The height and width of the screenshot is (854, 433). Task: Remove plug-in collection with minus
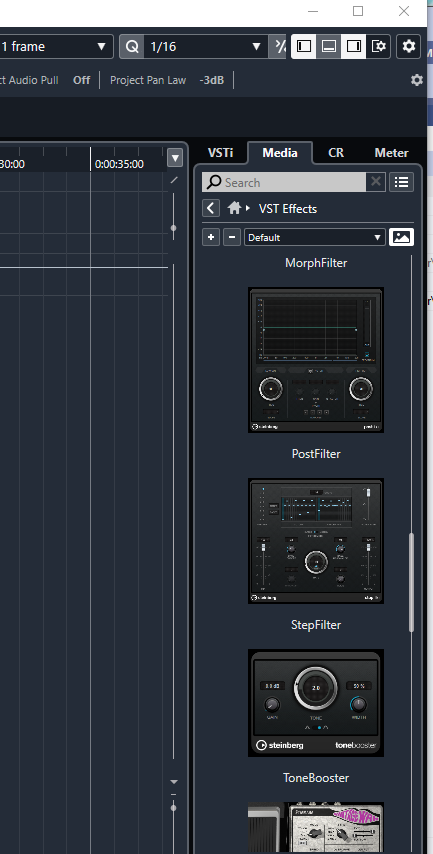(x=232, y=237)
